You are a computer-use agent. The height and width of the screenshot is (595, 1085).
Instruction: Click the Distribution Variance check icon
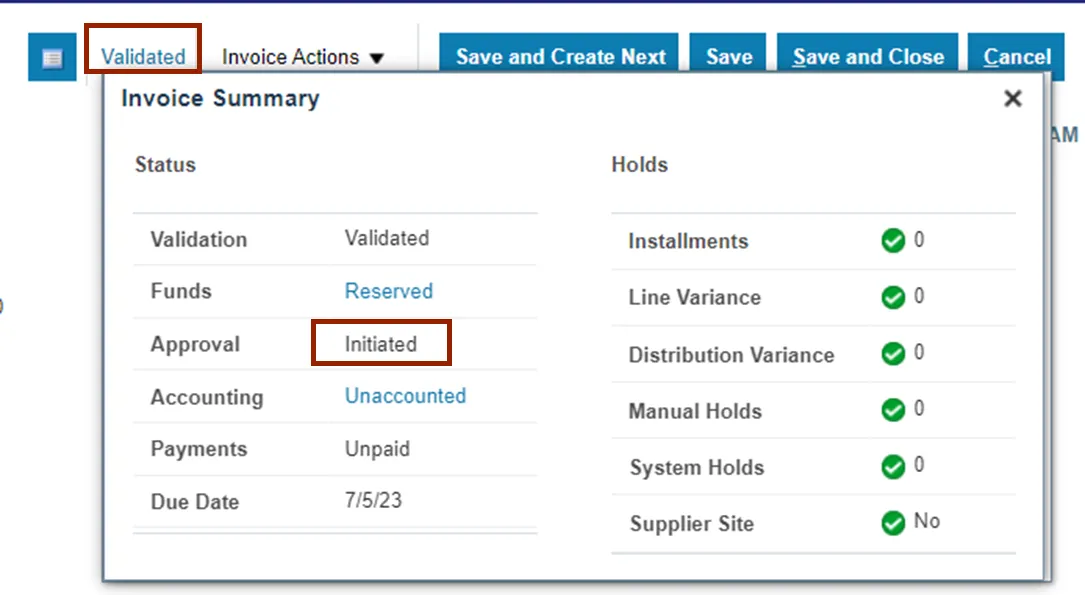click(x=893, y=354)
